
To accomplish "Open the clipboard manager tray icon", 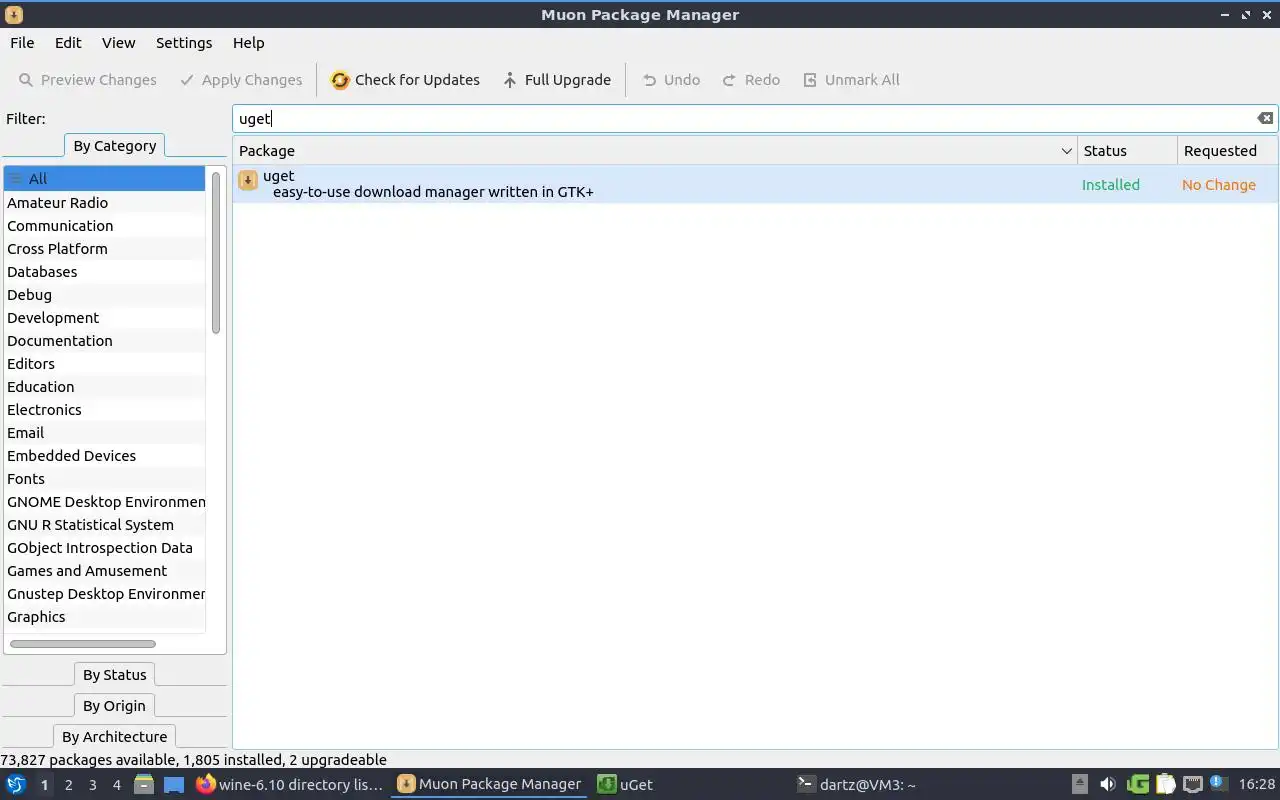I will 1165,785.
